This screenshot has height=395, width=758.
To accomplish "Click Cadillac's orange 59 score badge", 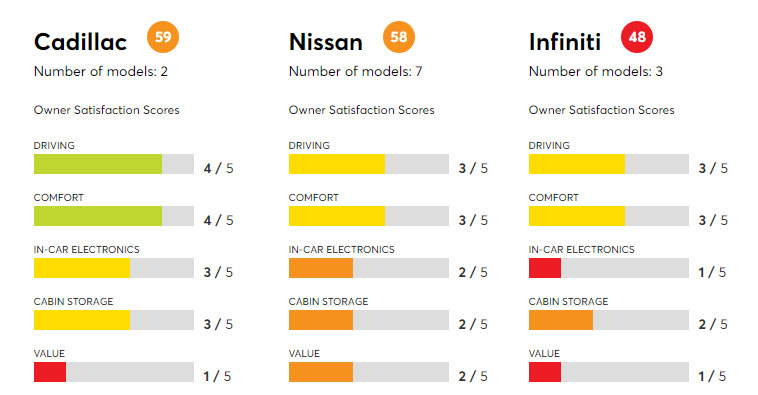I will tap(163, 37).
